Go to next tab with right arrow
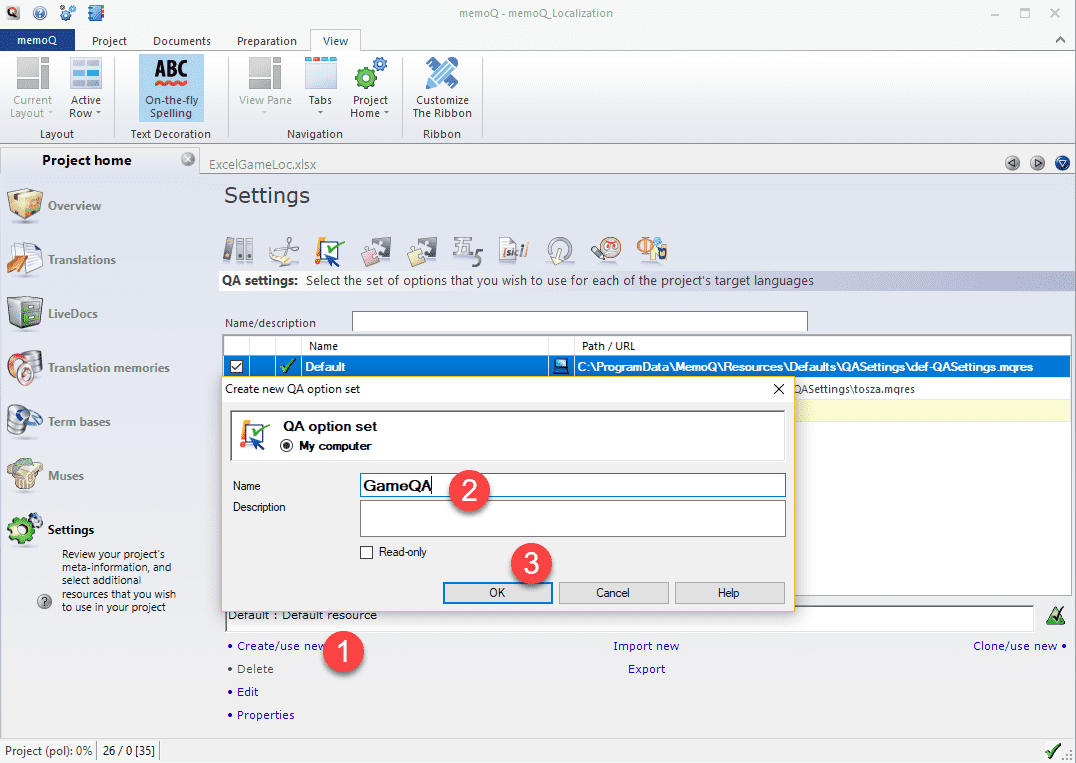Screen dimensions: 1076x763 1038,163
